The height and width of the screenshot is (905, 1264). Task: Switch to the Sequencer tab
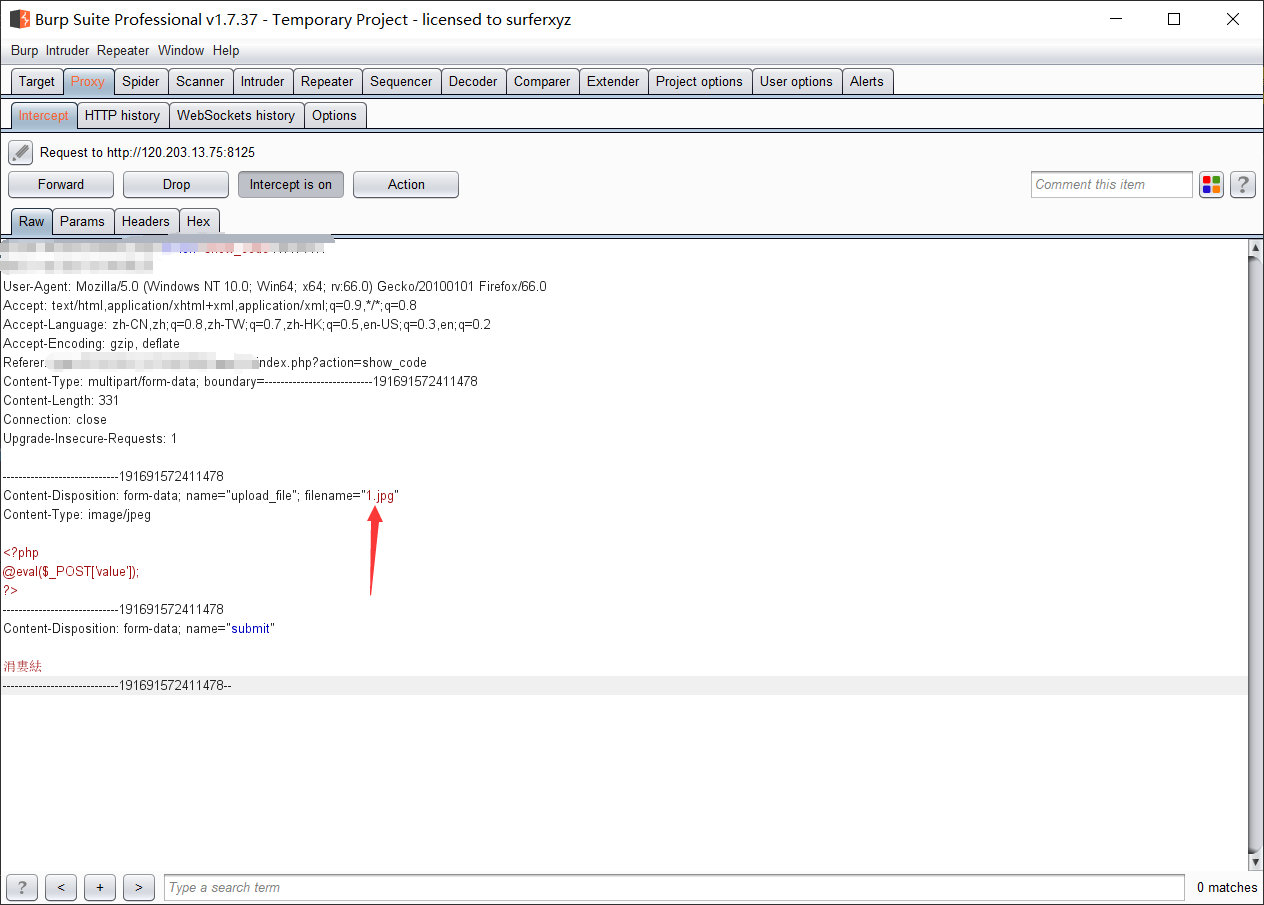click(x=401, y=82)
